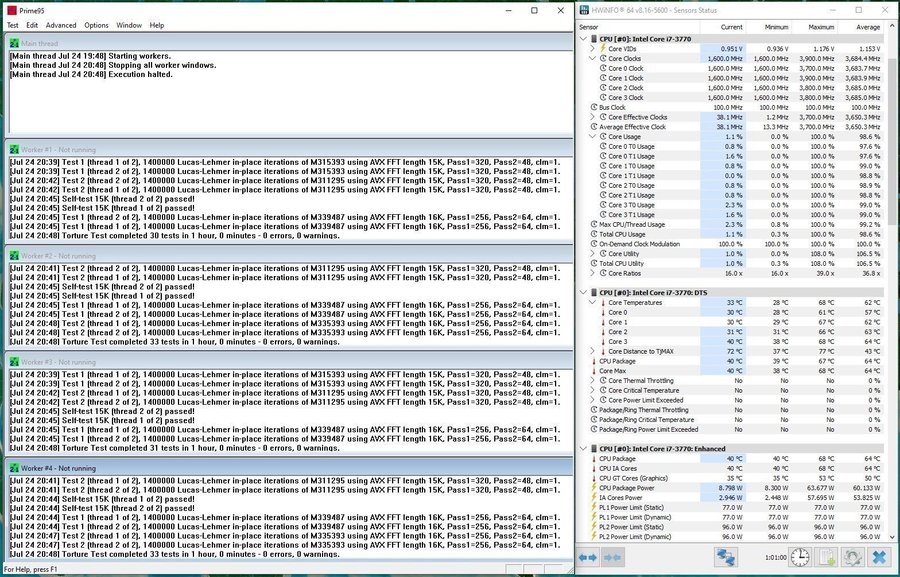Click the Sensor column header
900x577 pixels.
tap(639, 27)
